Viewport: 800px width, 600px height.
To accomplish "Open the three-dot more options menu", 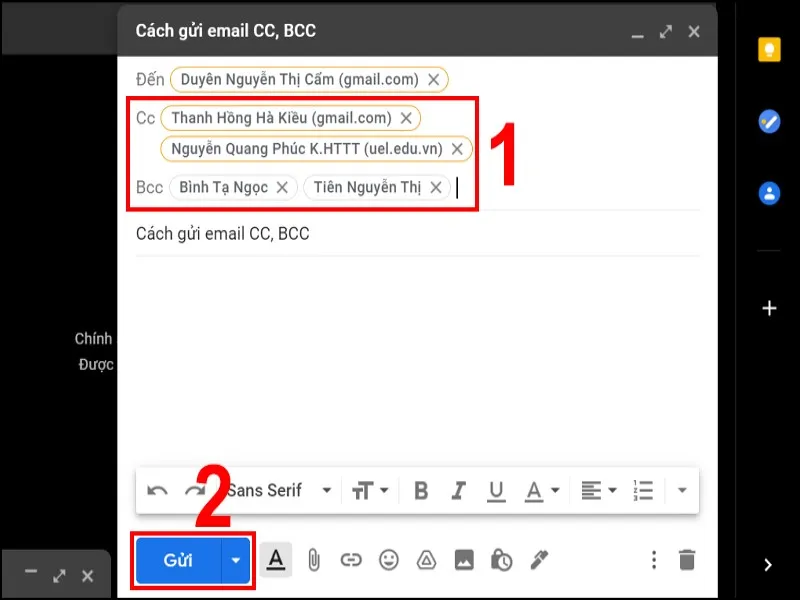I will click(653, 562).
